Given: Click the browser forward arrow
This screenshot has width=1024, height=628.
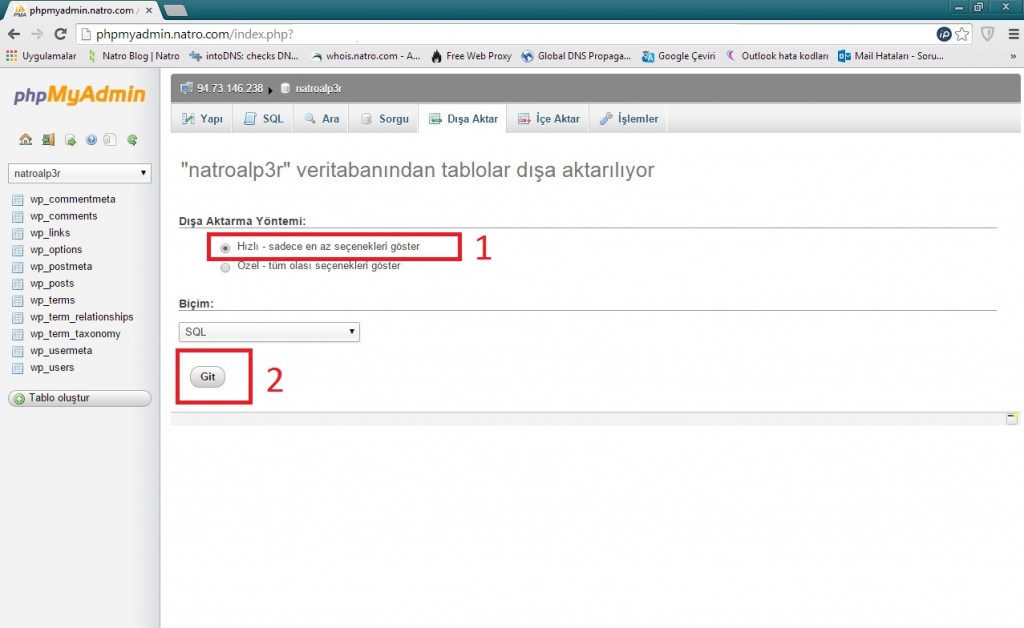Looking at the screenshot, I should point(37,34).
